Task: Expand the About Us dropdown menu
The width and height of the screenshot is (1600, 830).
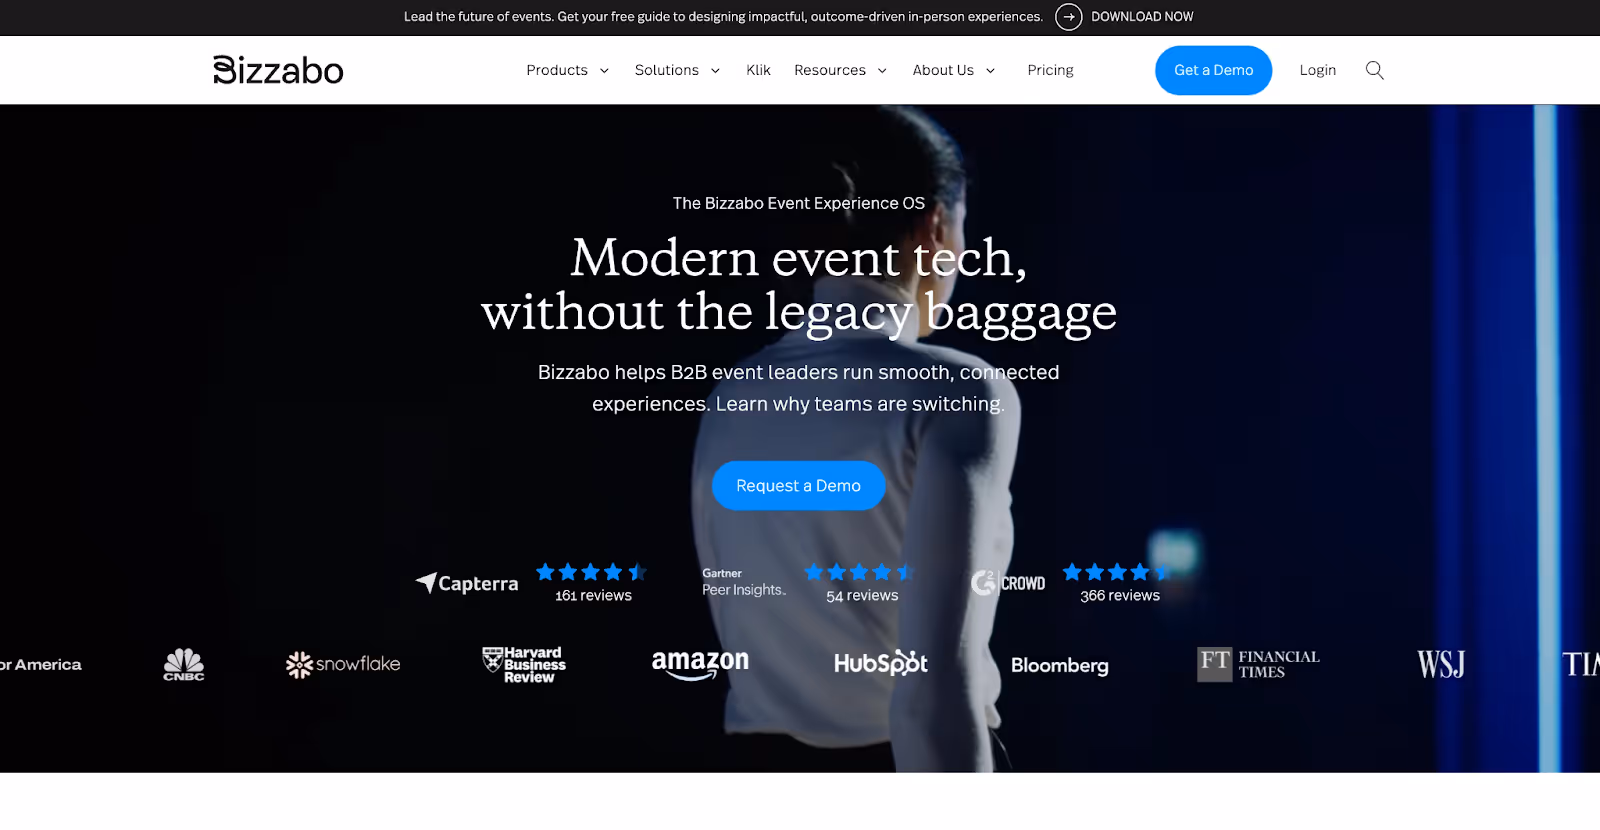Action: coord(954,70)
